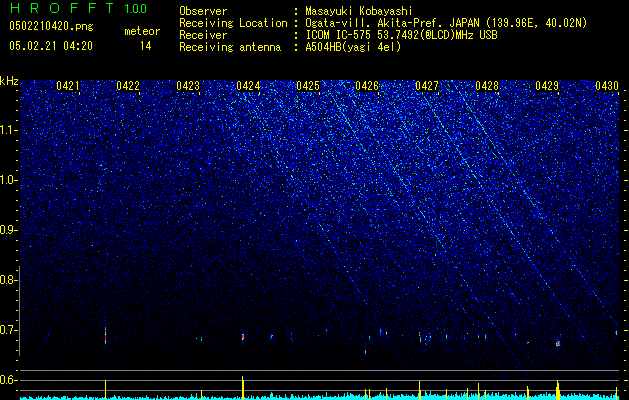
Task: Click the 0427 time marker
Action: pyautogui.click(x=427, y=86)
